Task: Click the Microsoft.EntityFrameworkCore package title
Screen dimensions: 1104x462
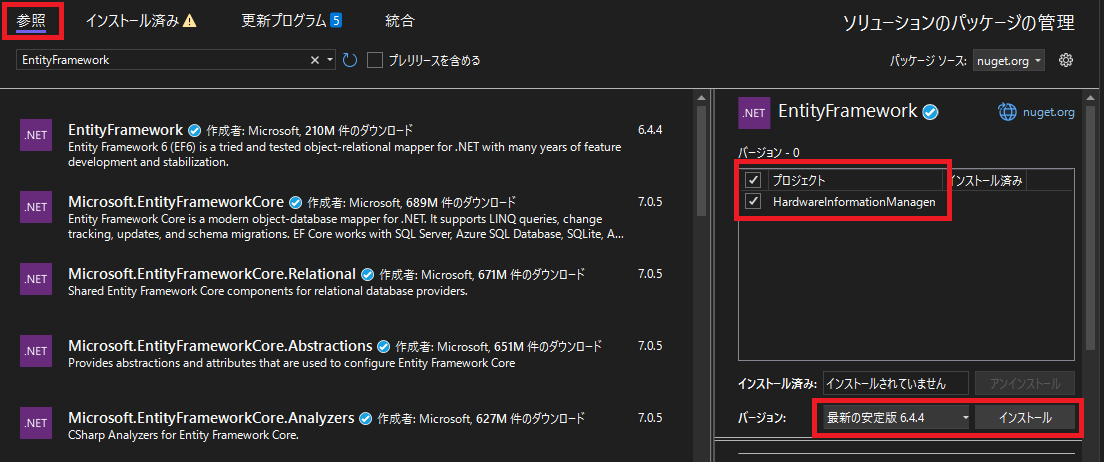Action: (176, 202)
